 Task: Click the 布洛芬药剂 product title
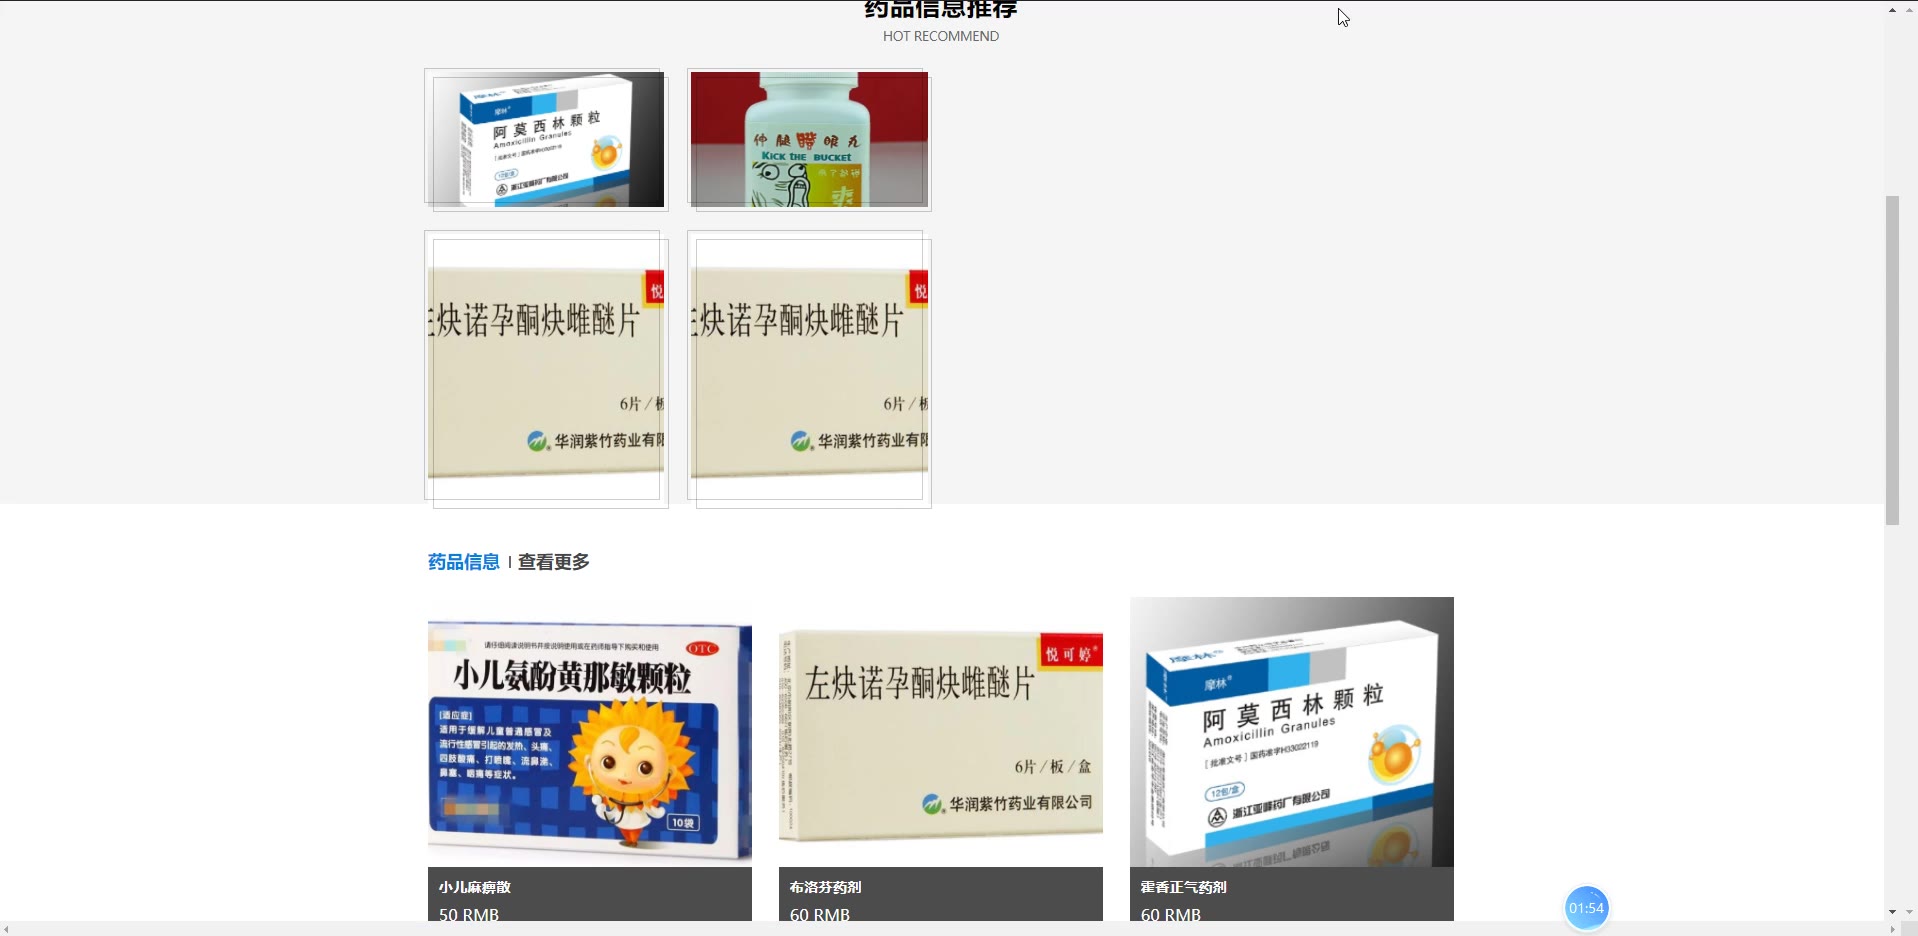pos(826,887)
